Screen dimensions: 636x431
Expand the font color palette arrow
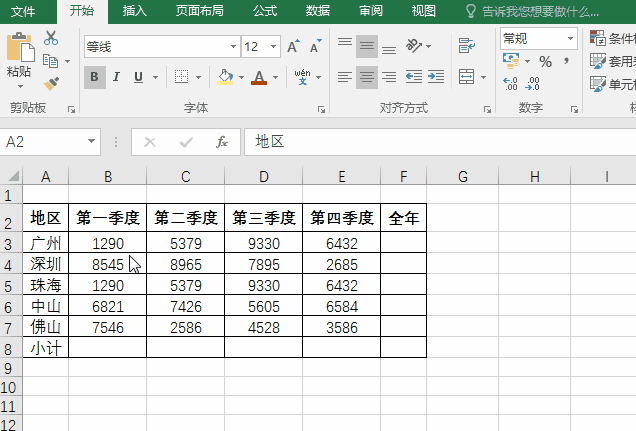click(x=275, y=77)
